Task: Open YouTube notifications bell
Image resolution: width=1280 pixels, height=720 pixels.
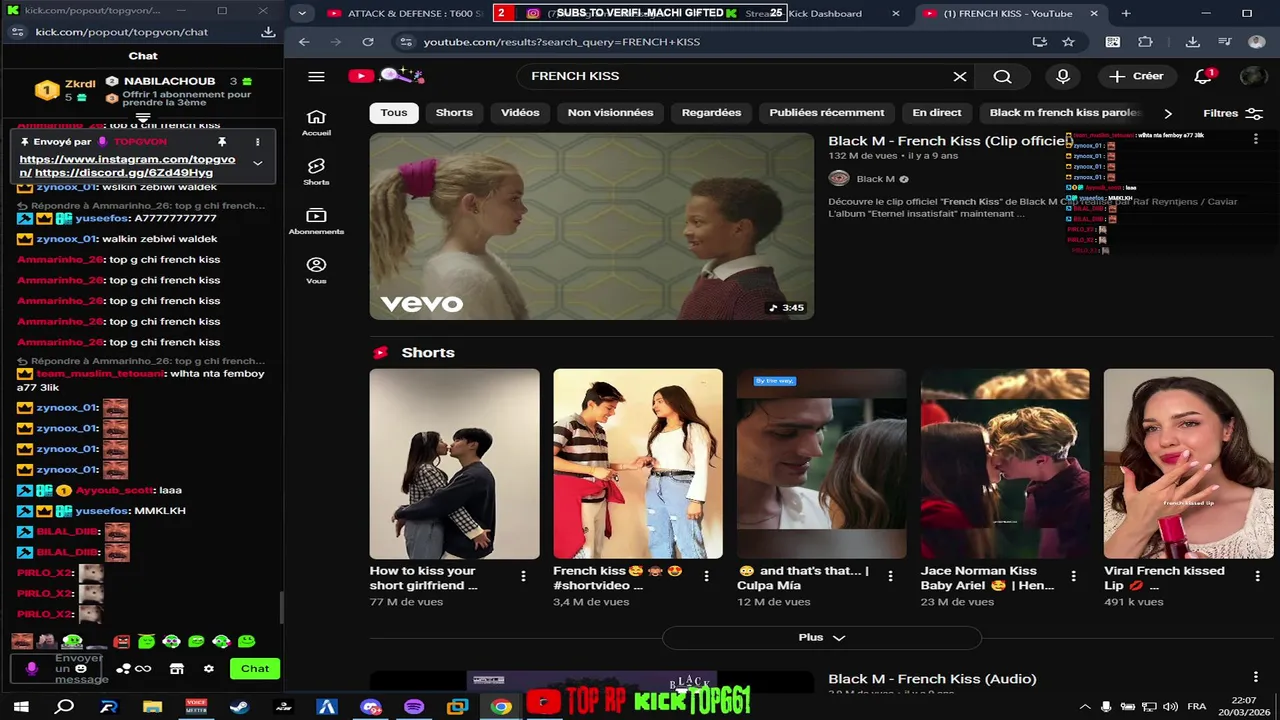Action: tap(1204, 77)
